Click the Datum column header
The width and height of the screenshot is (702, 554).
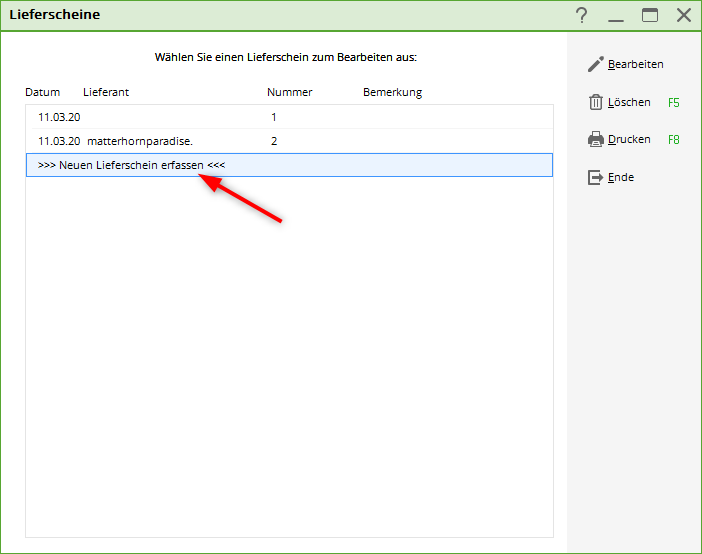pos(43,92)
